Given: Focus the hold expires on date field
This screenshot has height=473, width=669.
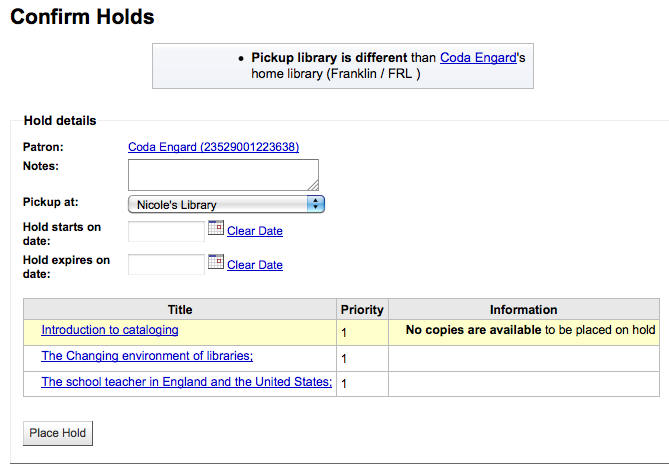Looking at the screenshot, I should click(x=166, y=264).
